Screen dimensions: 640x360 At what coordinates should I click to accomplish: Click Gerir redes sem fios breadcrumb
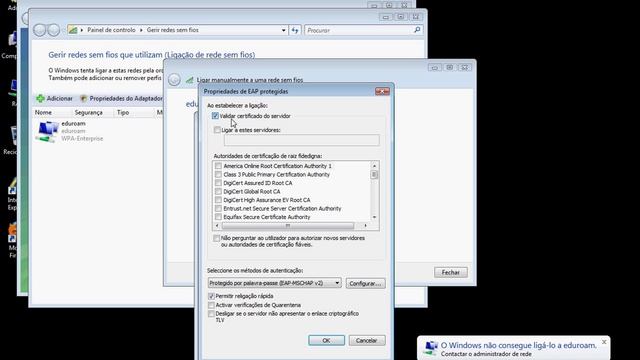(173, 30)
